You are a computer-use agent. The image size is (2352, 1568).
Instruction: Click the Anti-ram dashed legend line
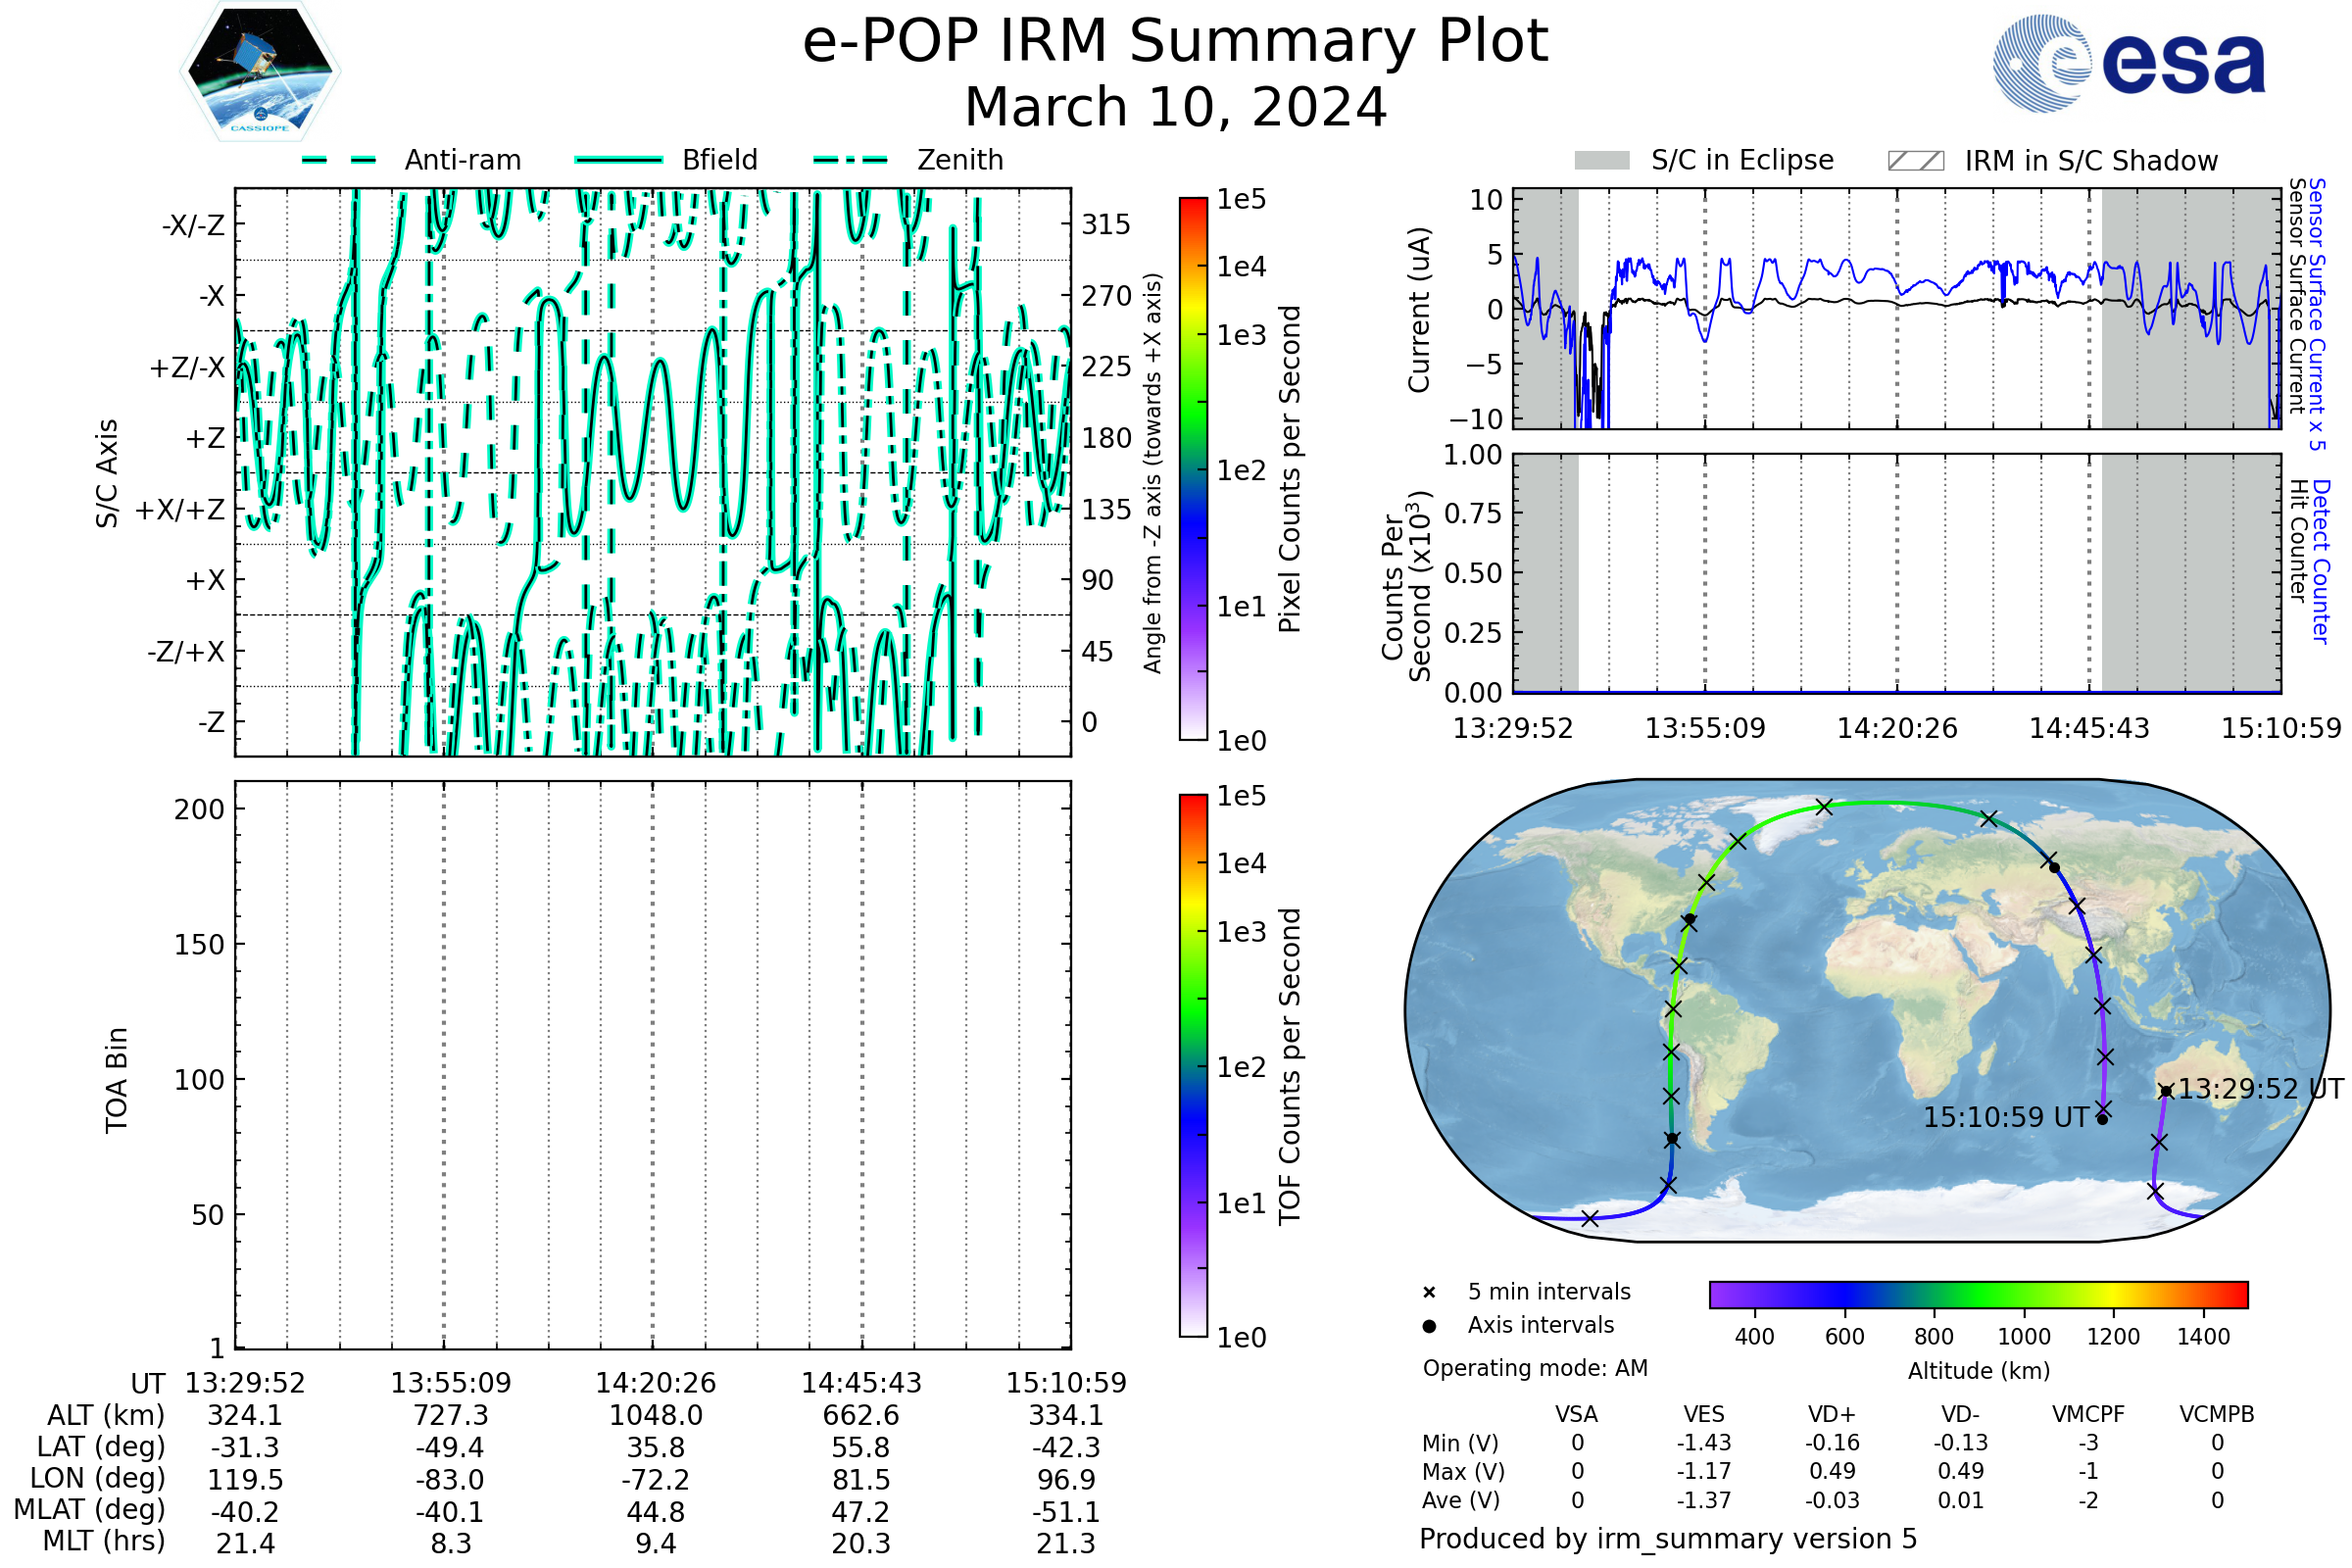340,160
